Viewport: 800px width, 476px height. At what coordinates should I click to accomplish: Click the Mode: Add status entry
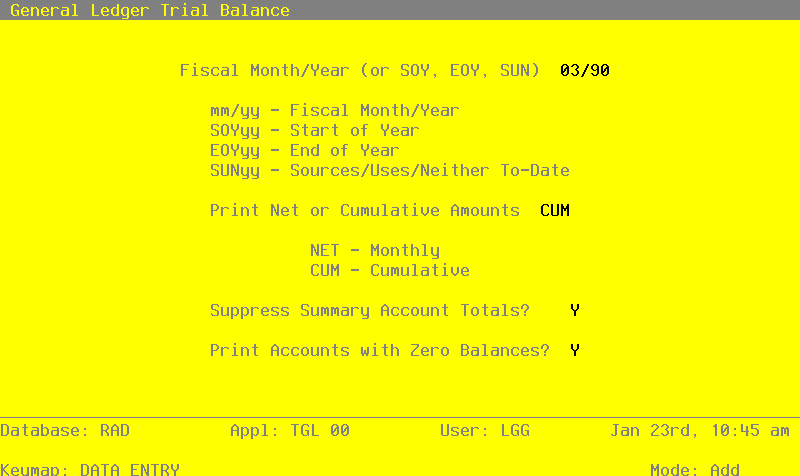[x=695, y=469]
